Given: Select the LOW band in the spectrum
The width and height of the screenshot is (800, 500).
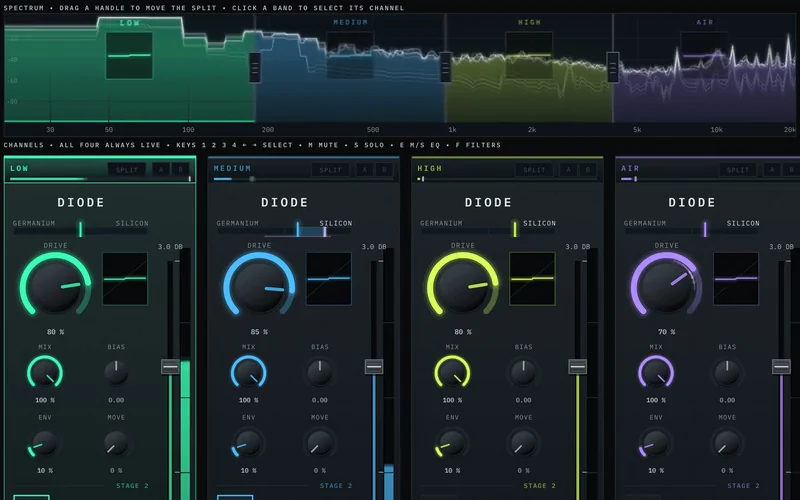Looking at the screenshot, I should pyautogui.click(x=129, y=68).
